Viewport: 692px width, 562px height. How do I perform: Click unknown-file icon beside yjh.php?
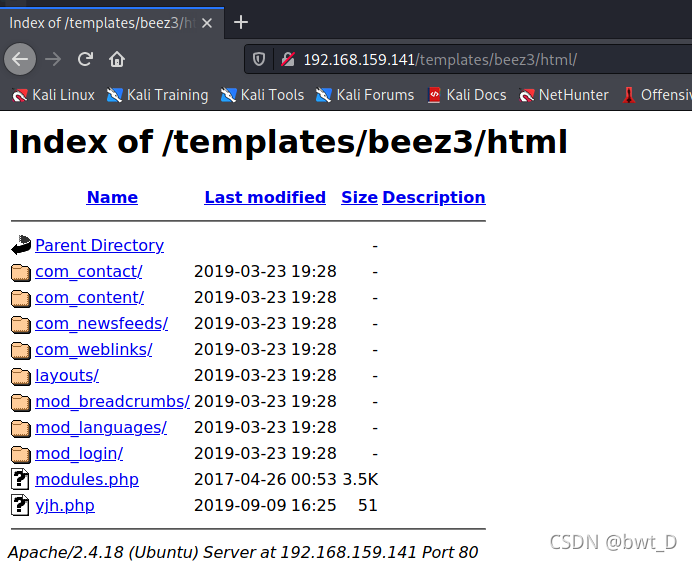coord(20,505)
